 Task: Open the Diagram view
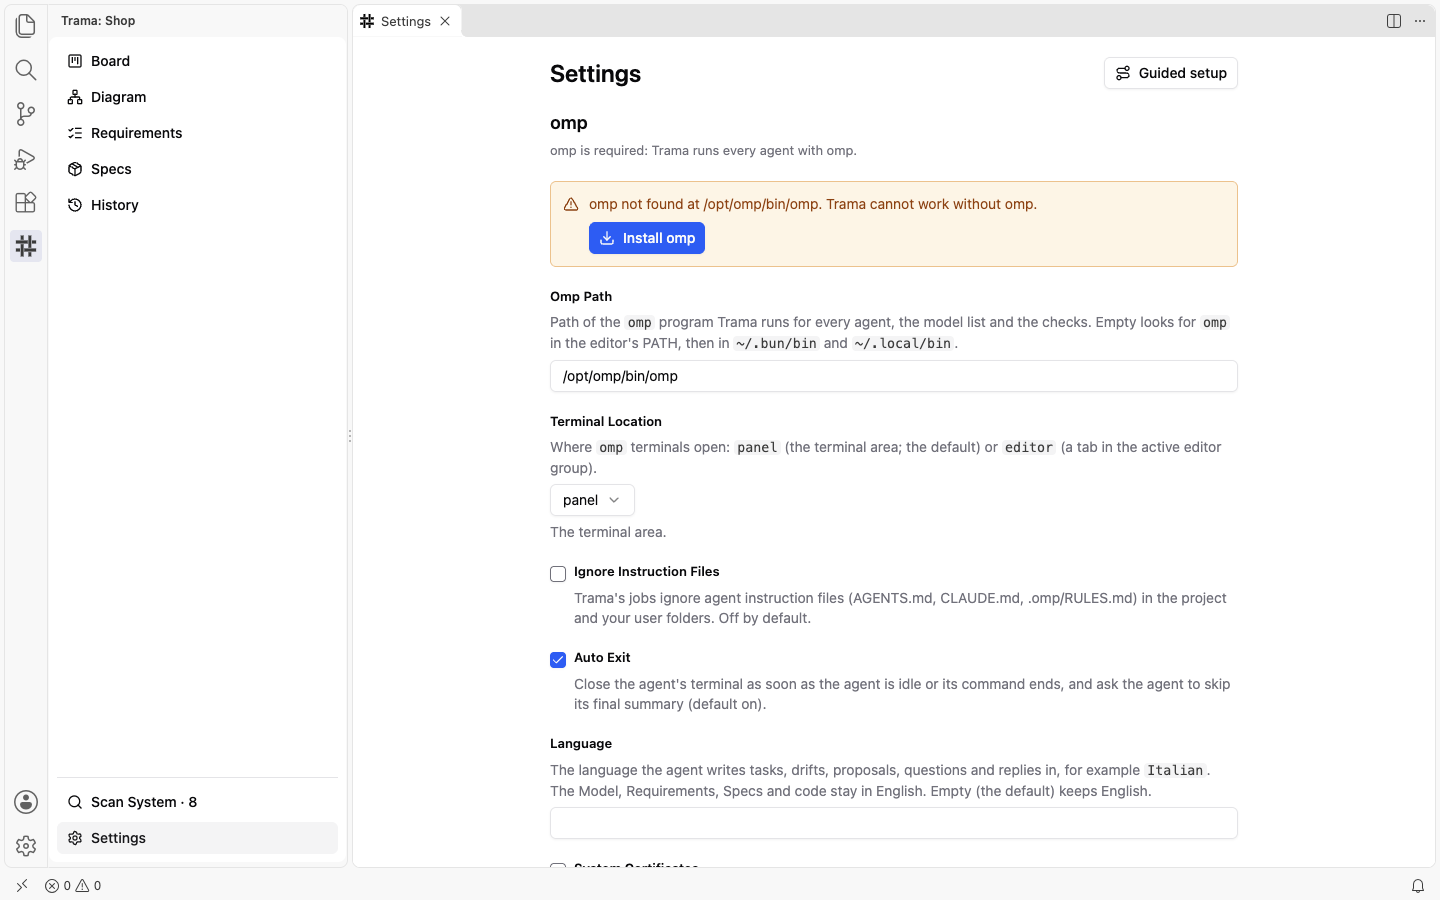coord(197,97)
